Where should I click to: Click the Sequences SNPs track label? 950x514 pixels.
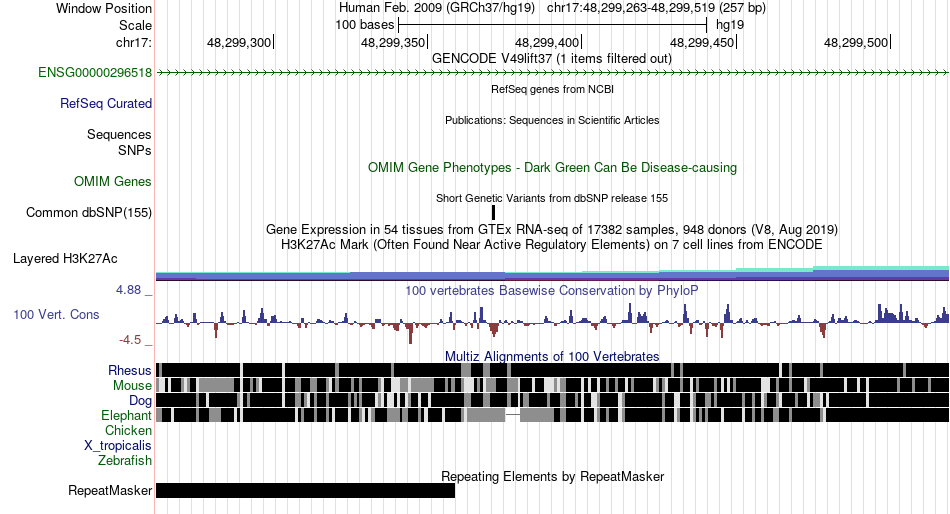pos(119,142)
